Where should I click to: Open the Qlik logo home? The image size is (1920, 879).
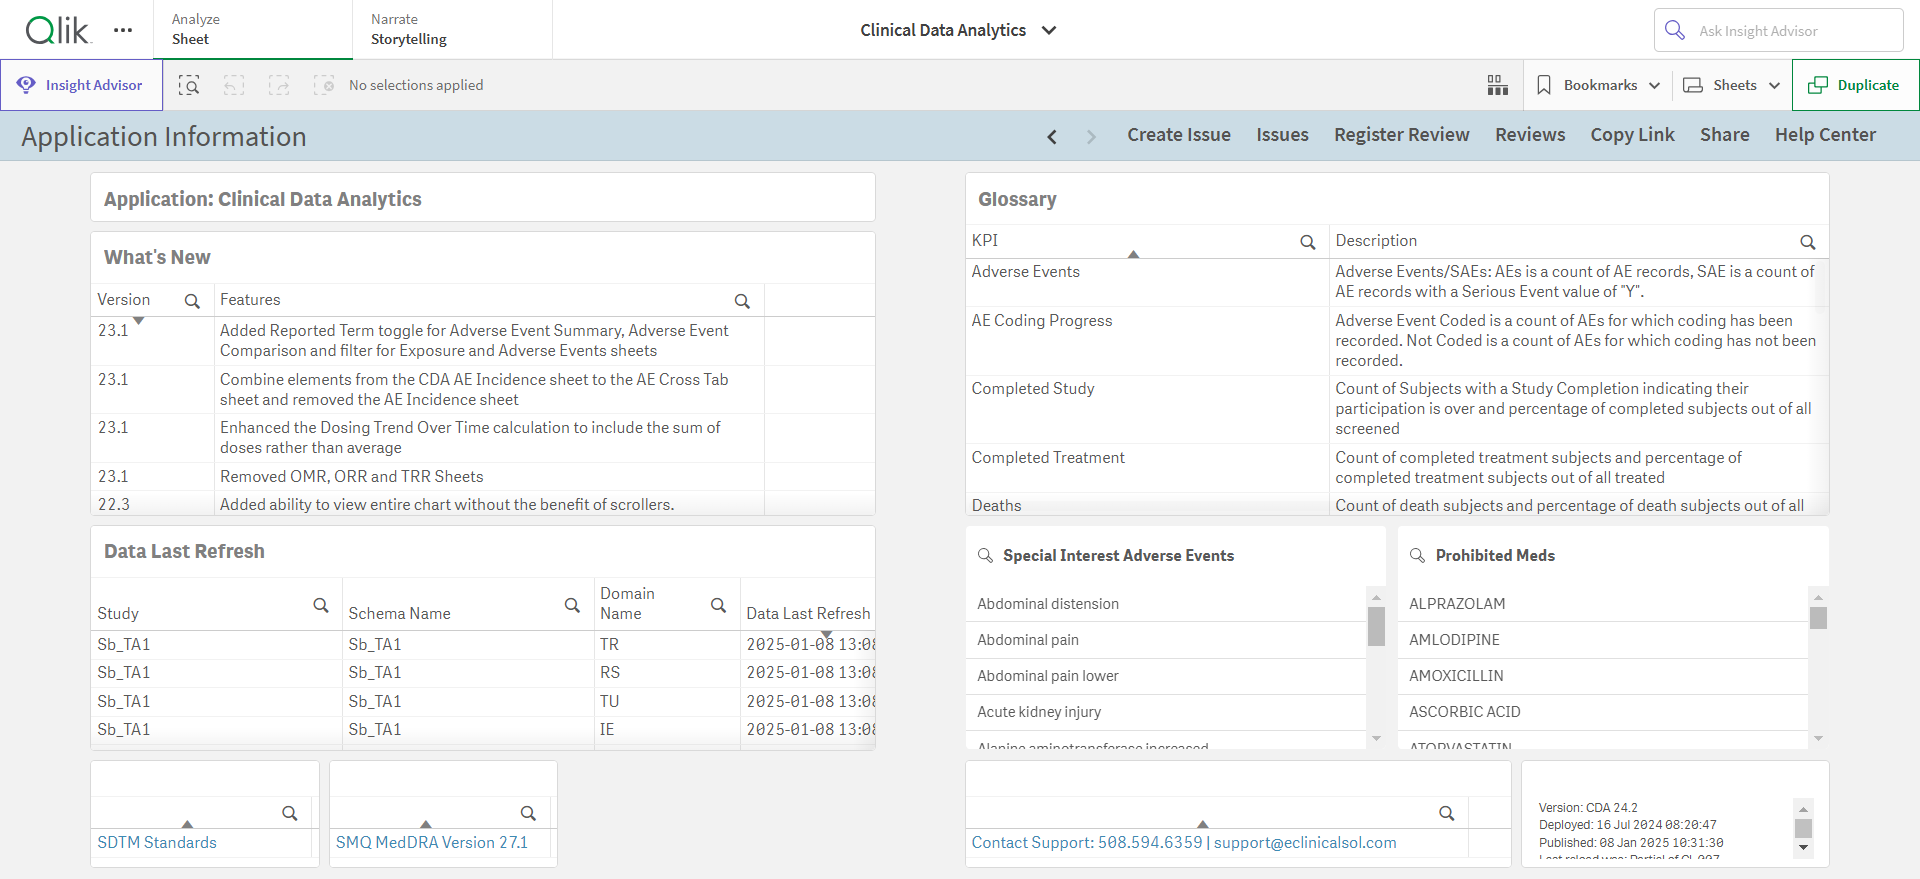(x=58, y=30)
